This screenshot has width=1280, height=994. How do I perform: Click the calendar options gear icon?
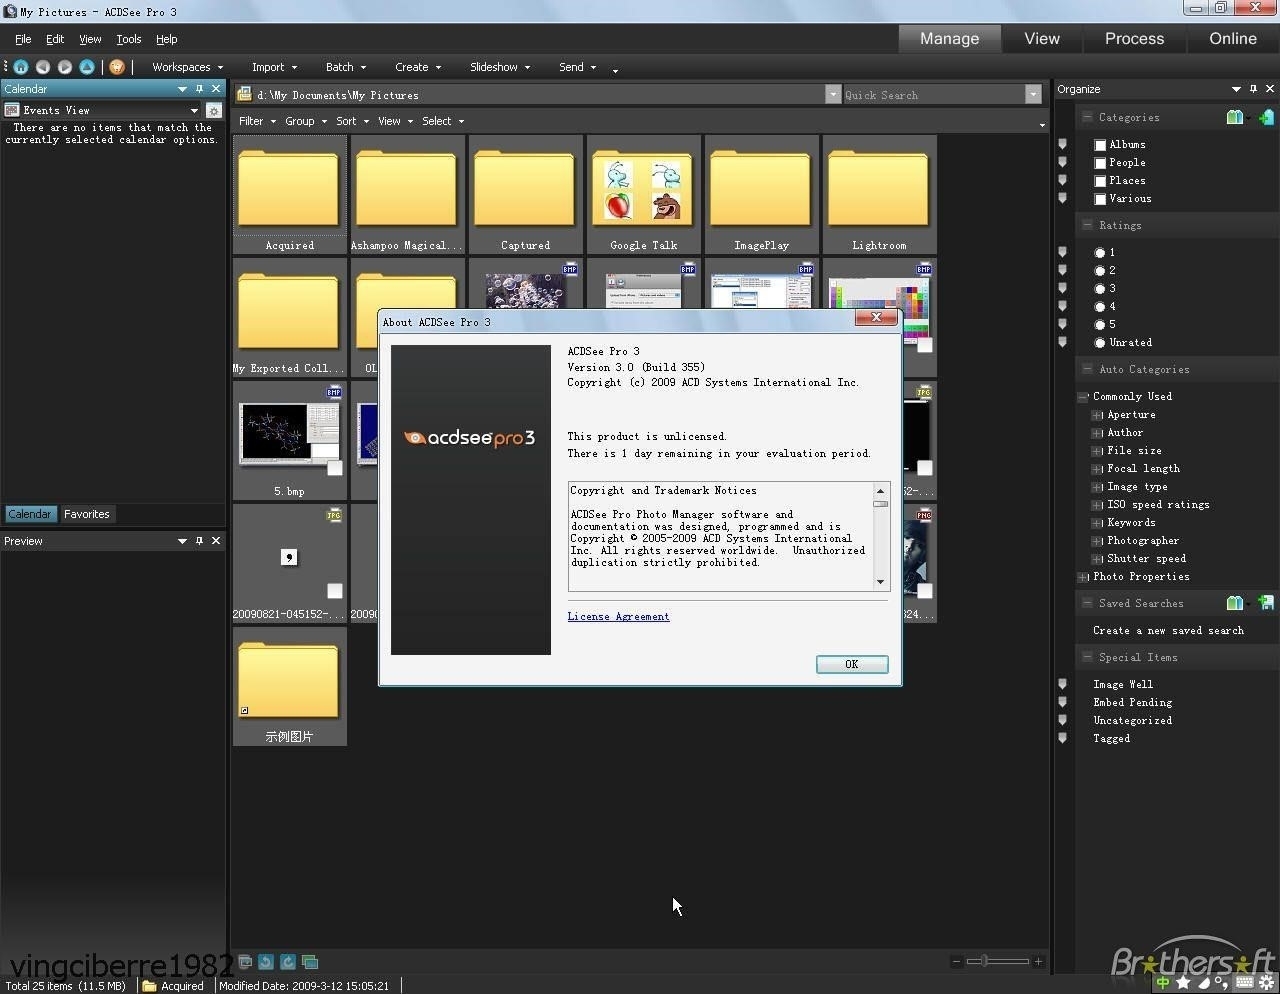(213, 111)
